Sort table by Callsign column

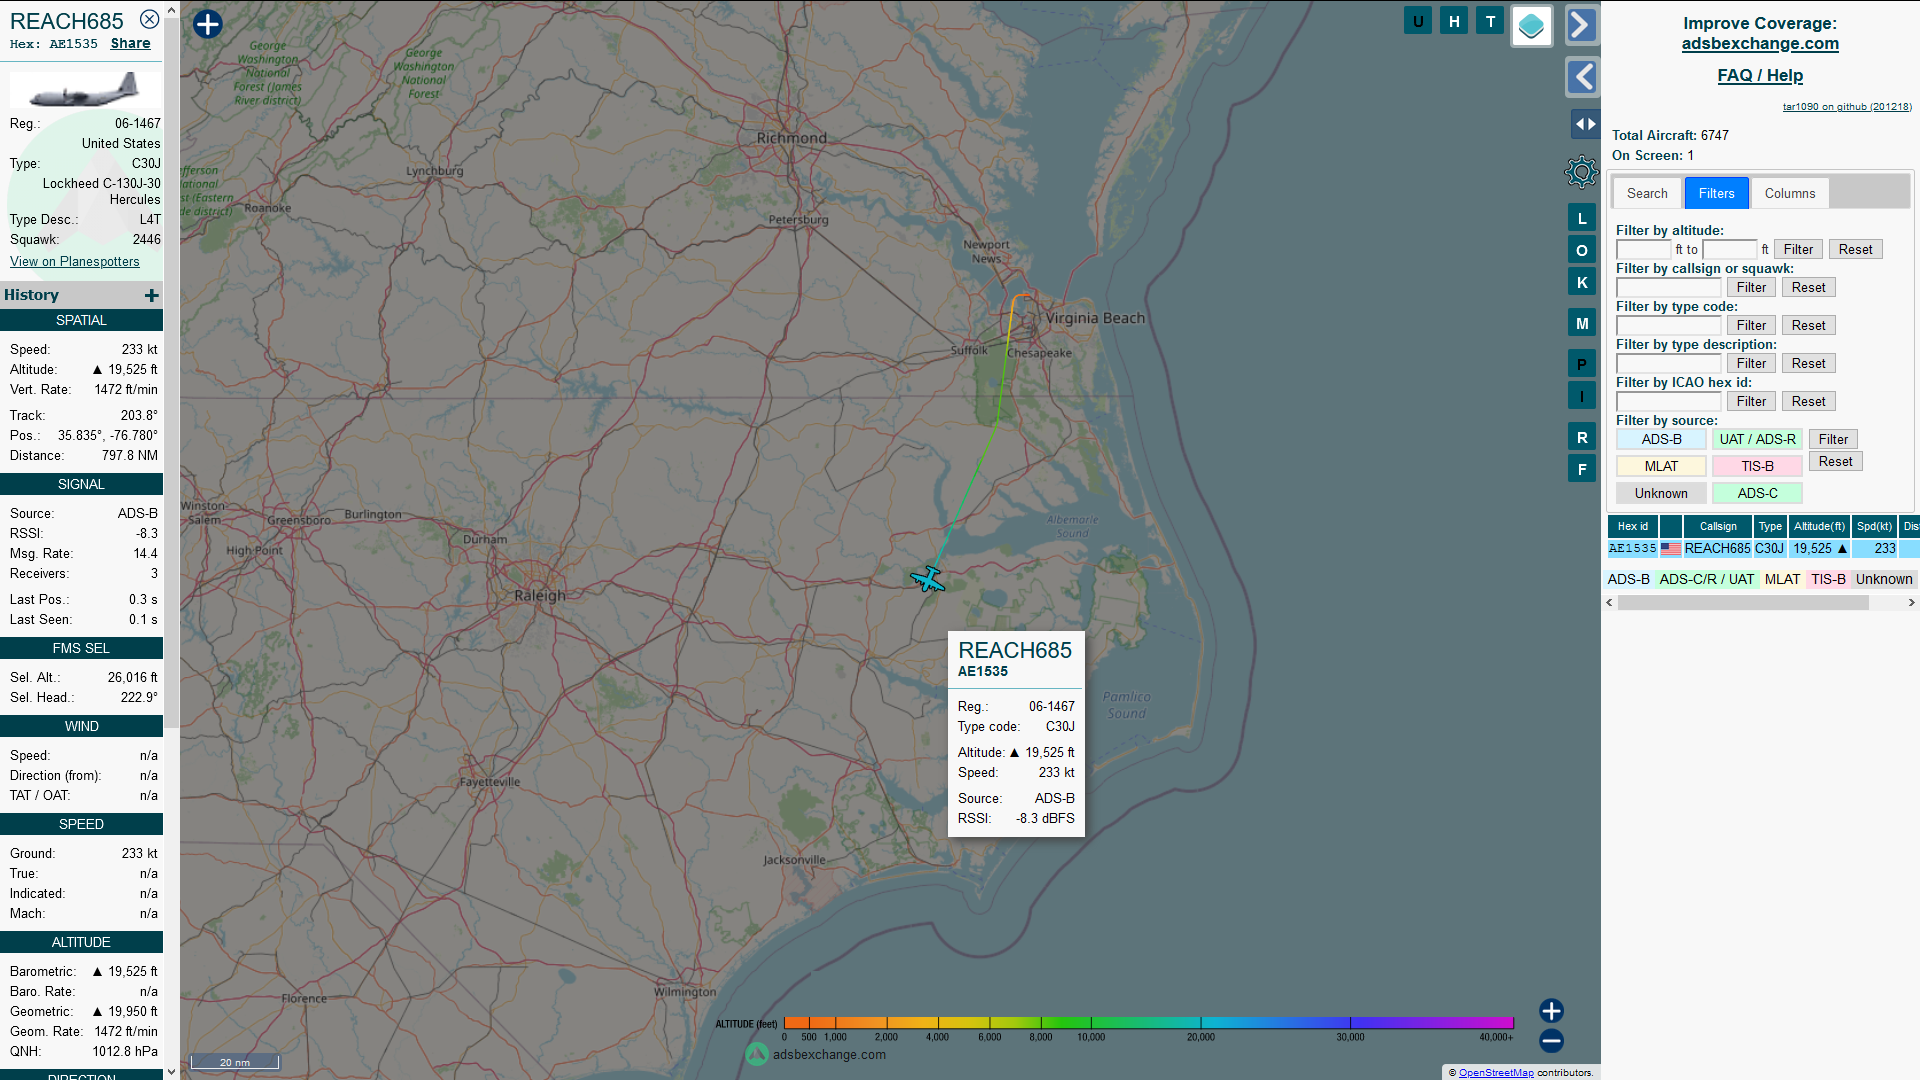(x=1718, y=527)
